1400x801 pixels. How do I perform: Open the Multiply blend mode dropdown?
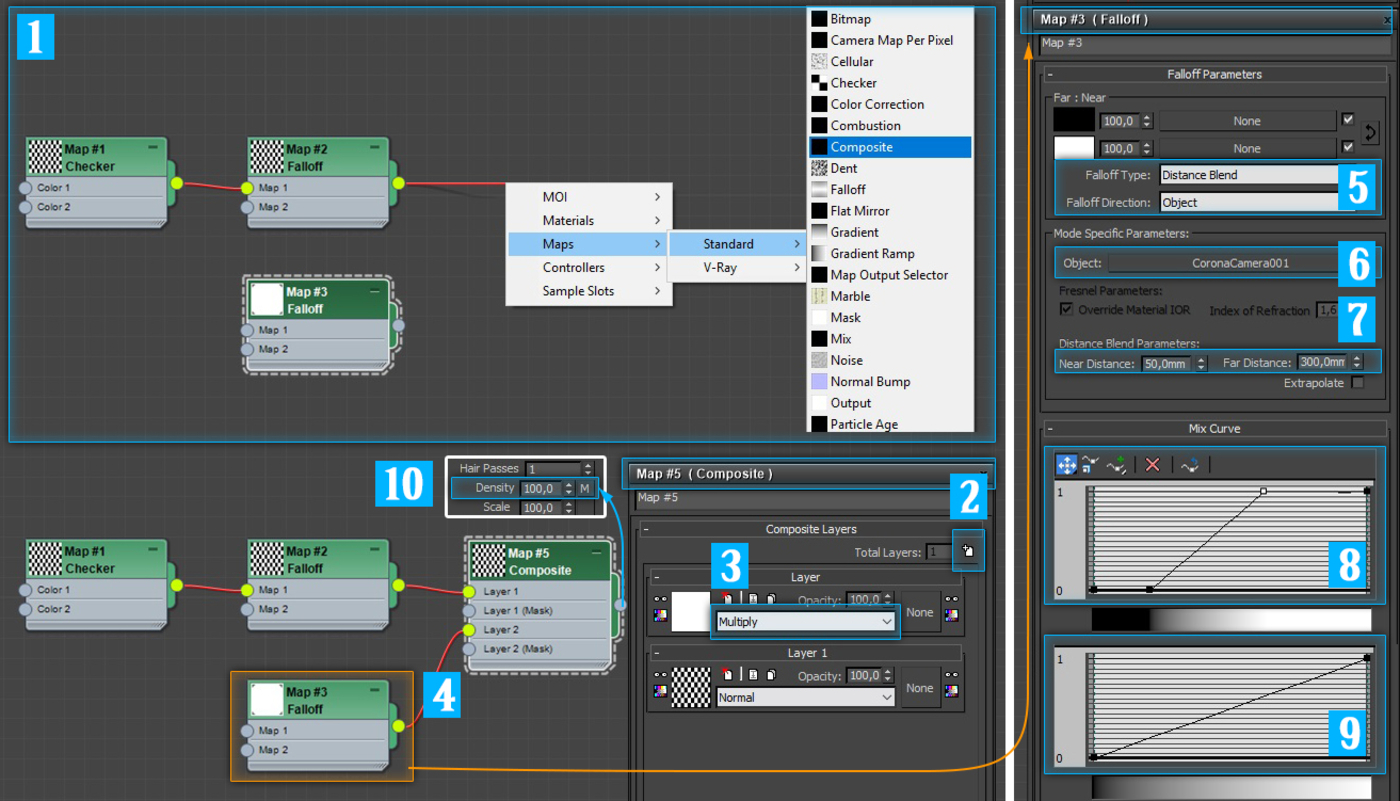point(805,622)
